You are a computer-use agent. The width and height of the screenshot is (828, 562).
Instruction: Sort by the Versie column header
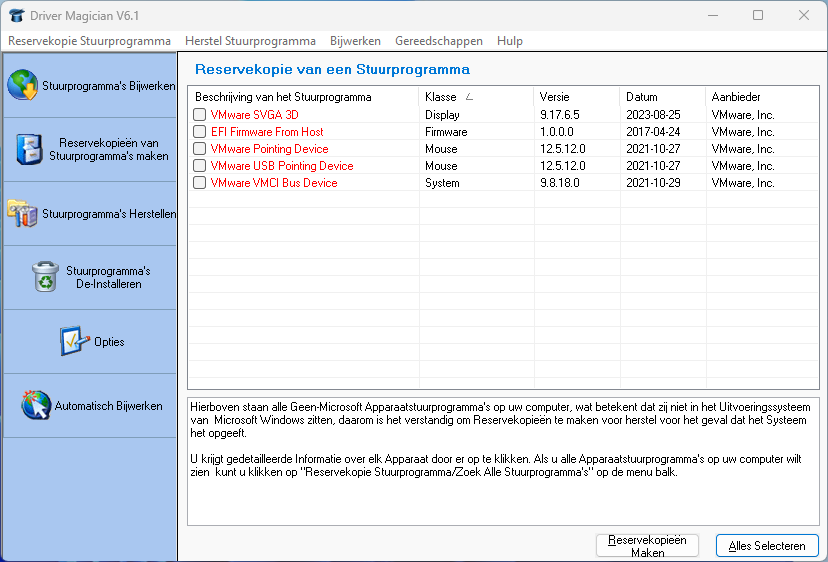pyautogui.click(x=577, y=97)
